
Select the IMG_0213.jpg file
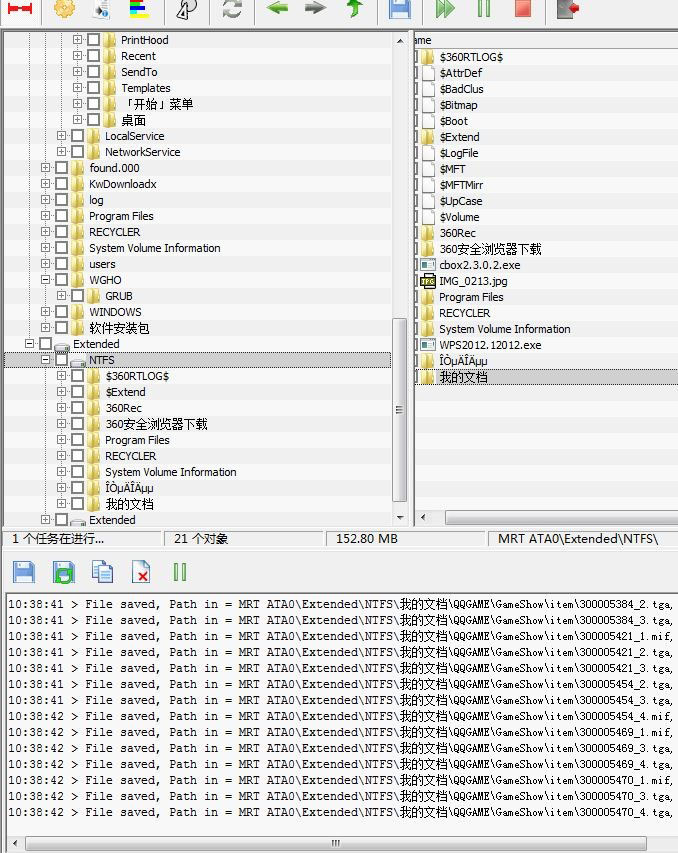tap(472, 281)
